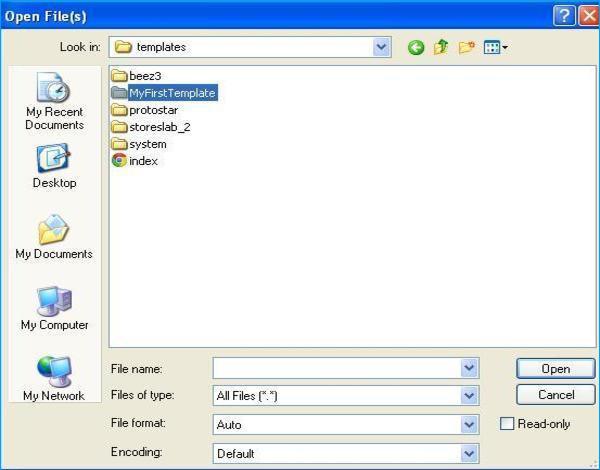The height and width of the screenshot is (470, 600).
Task: Click into the File name field
Action: [337, 368]
